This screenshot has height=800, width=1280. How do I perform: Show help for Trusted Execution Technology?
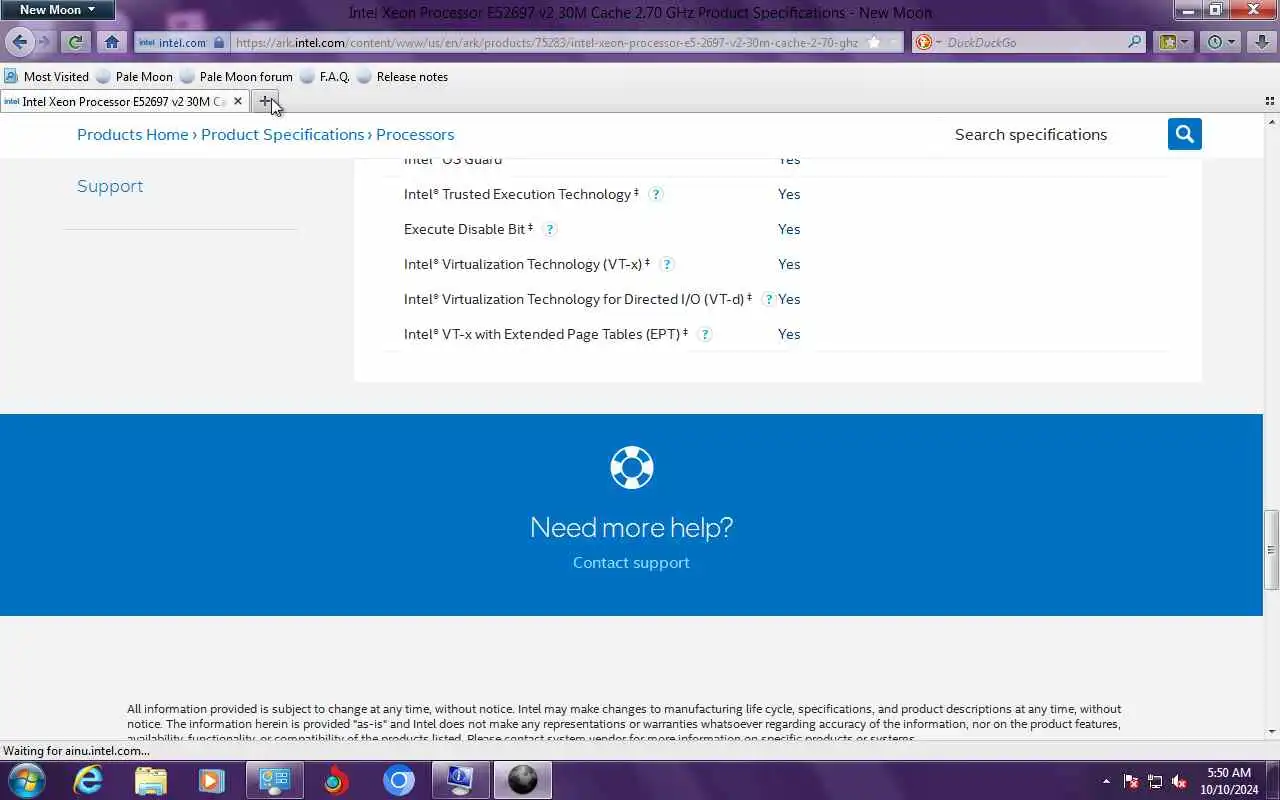pos(656,194)
